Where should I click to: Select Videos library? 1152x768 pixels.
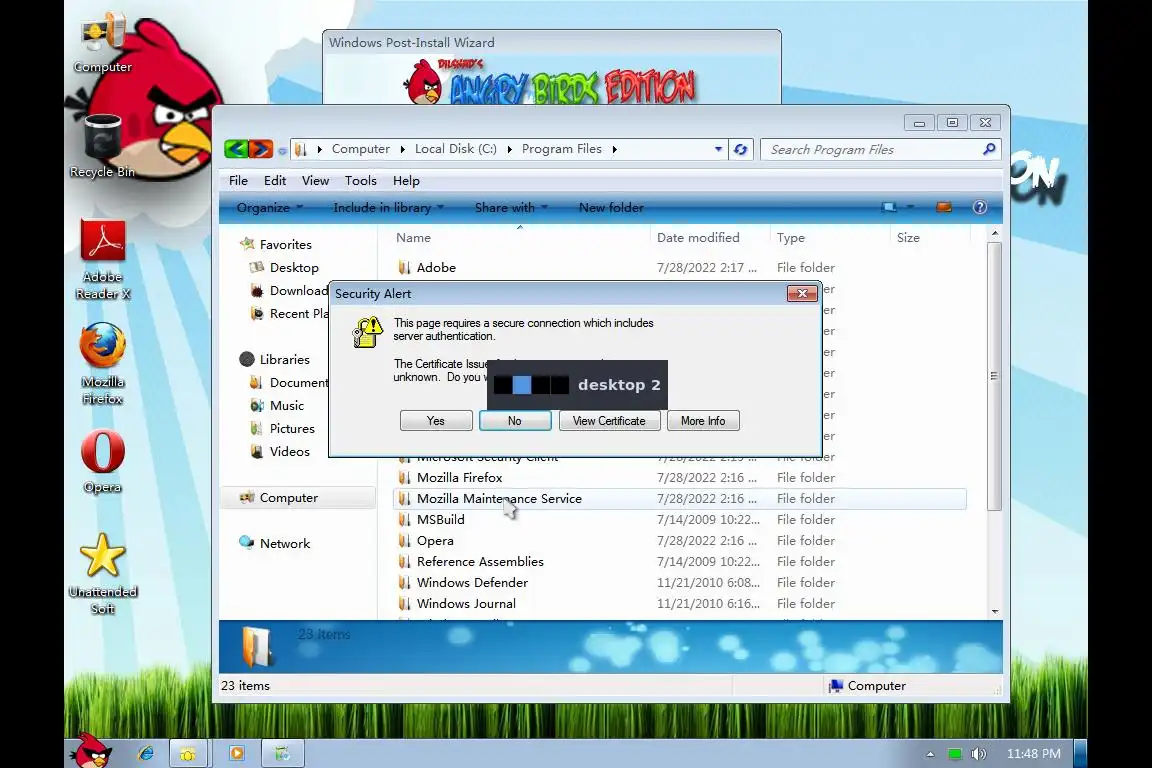pos(289,452)
